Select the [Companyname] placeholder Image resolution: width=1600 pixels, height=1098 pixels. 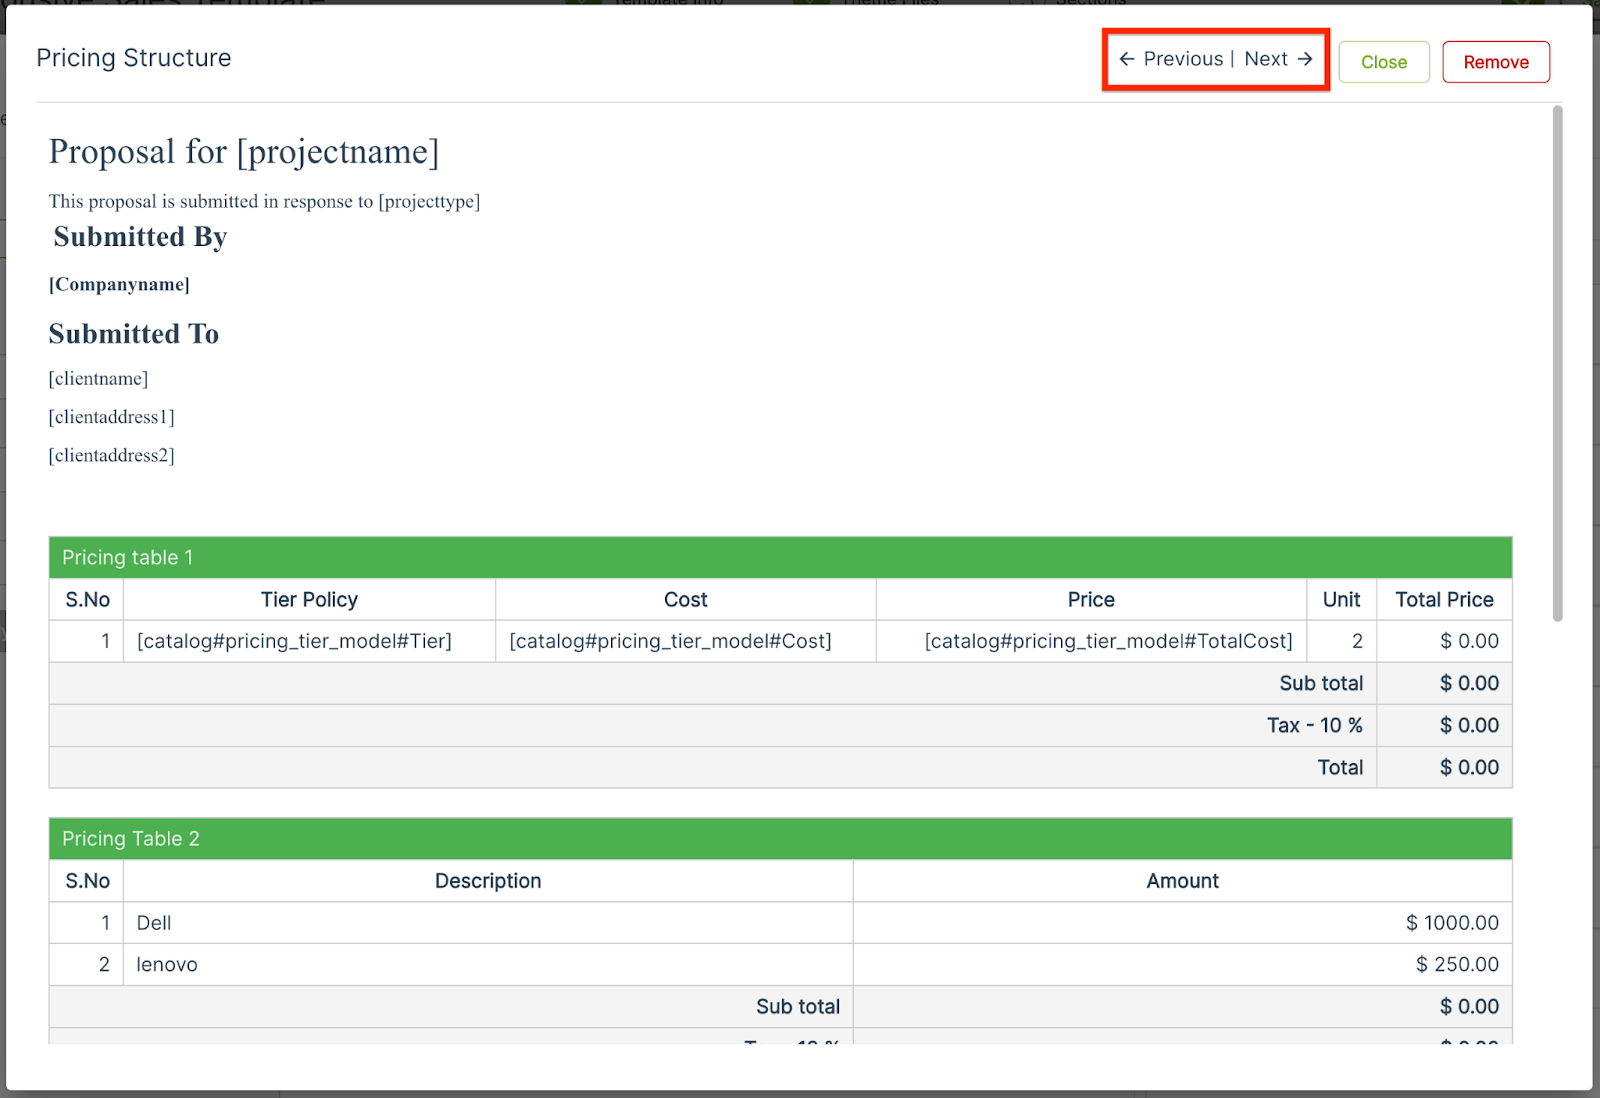[119, 284]
